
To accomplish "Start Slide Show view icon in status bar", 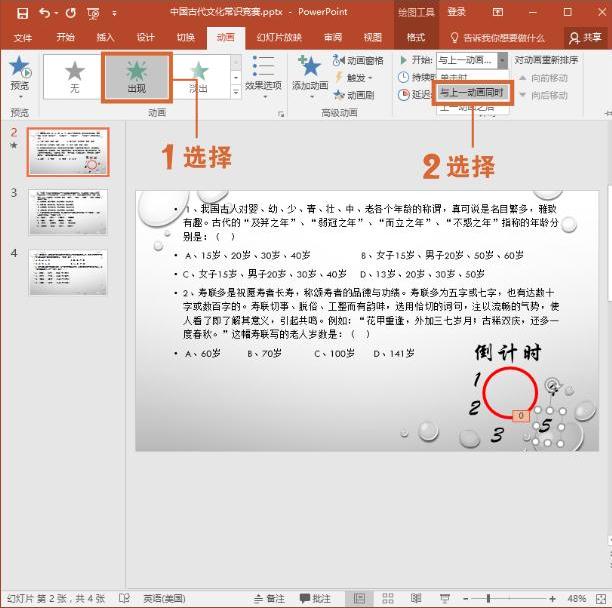I will [x=445, y=598].
